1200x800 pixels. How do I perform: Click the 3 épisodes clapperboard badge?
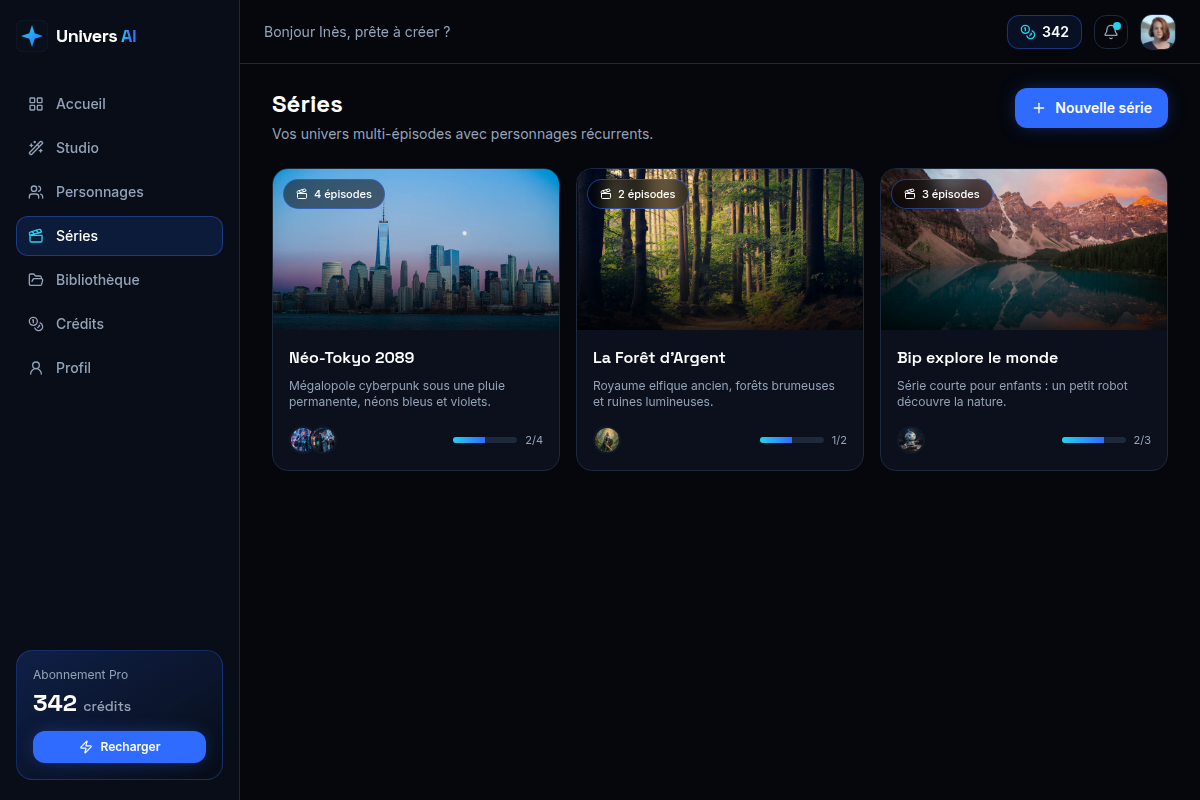(942, 194)
